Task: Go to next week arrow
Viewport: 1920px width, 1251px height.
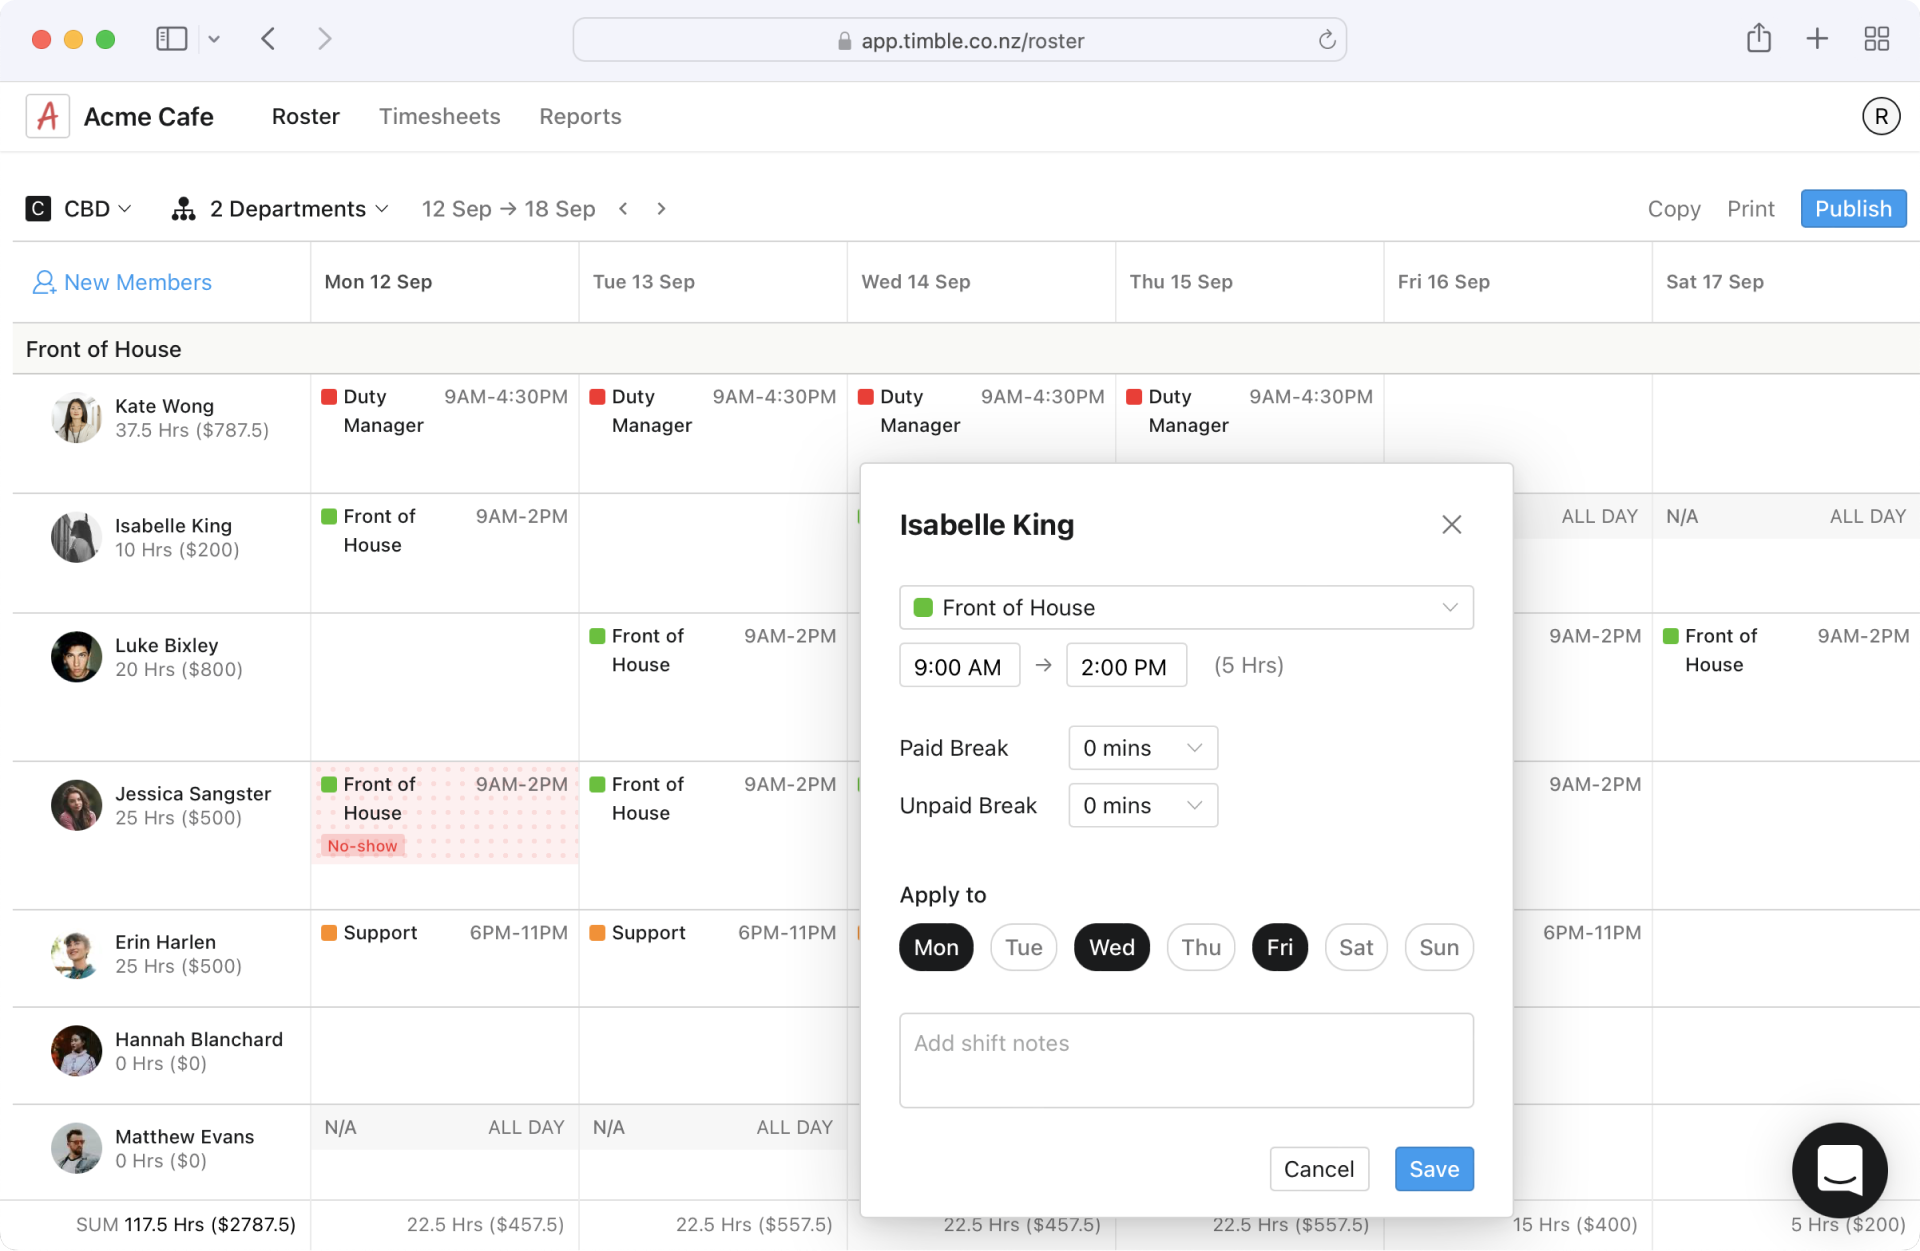Action: tap(661, 208)
